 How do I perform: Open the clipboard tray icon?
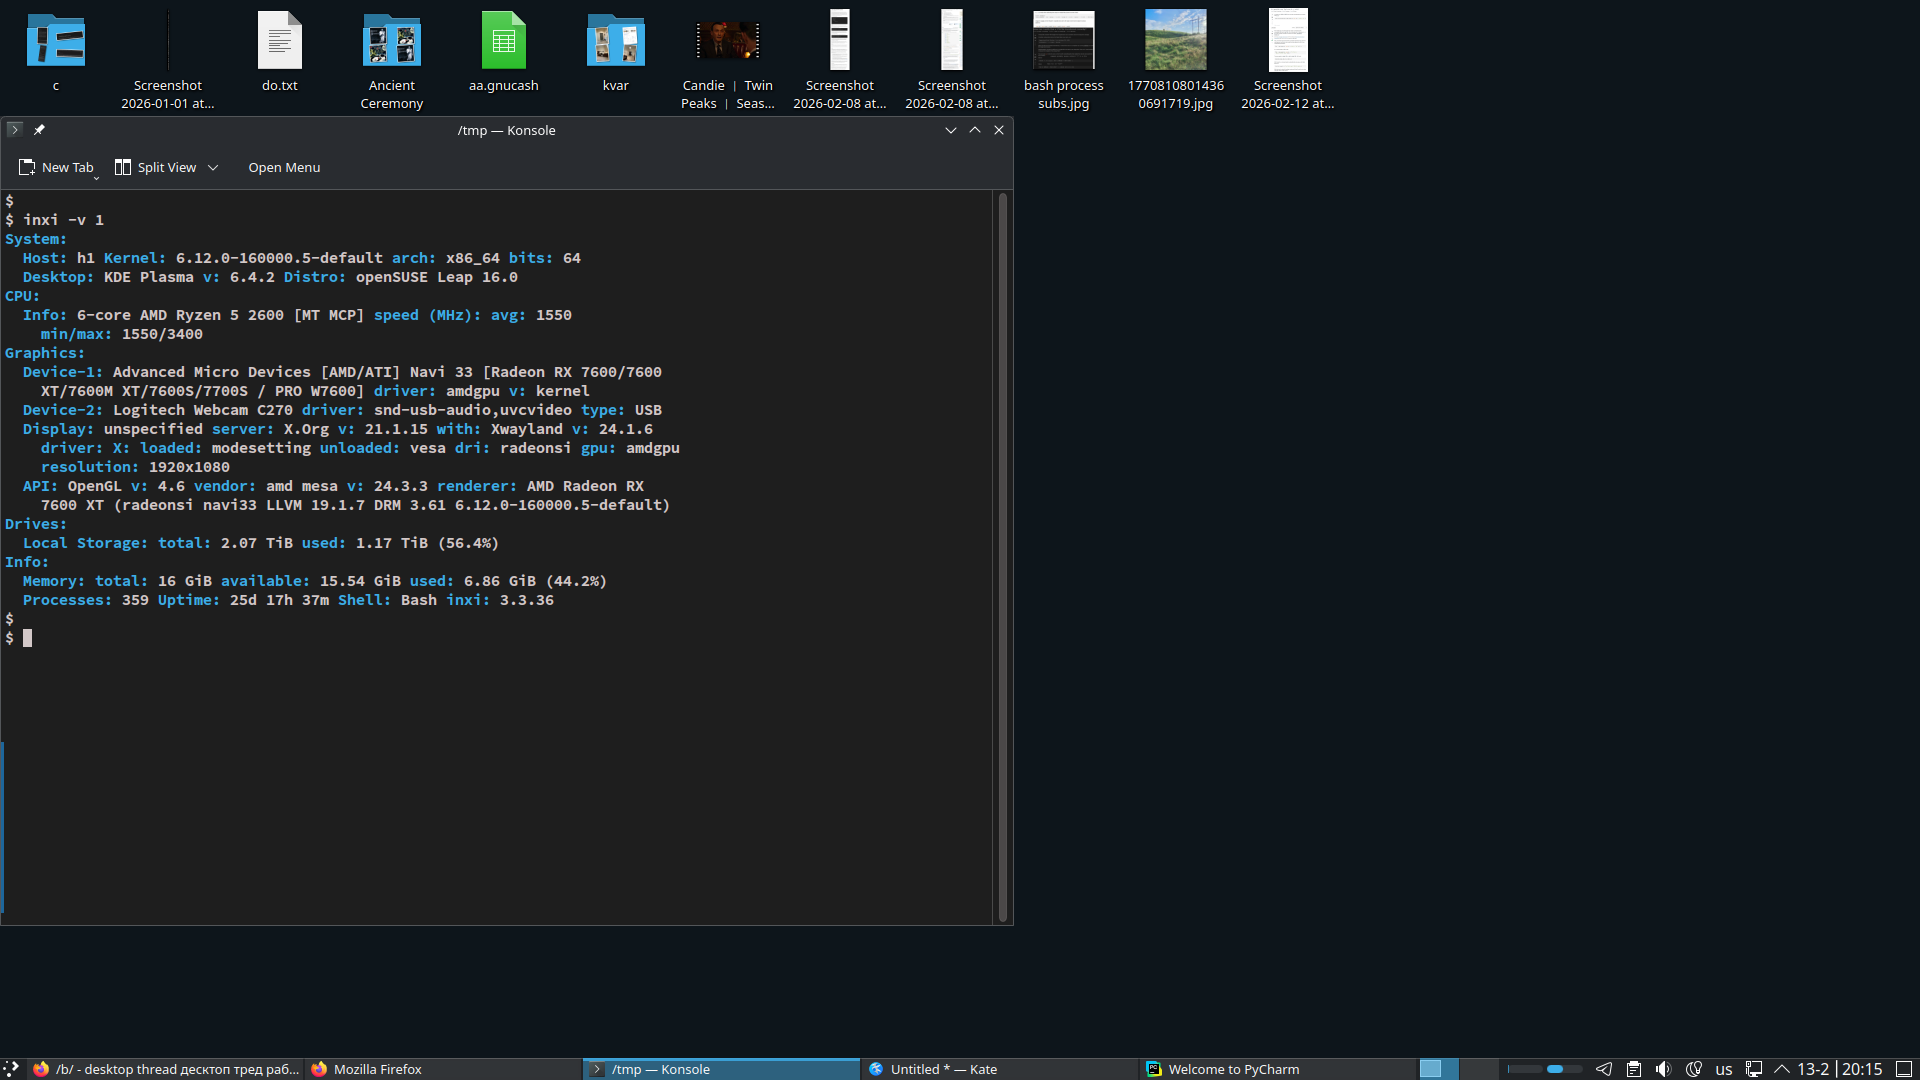[x=1633, y=1069]
